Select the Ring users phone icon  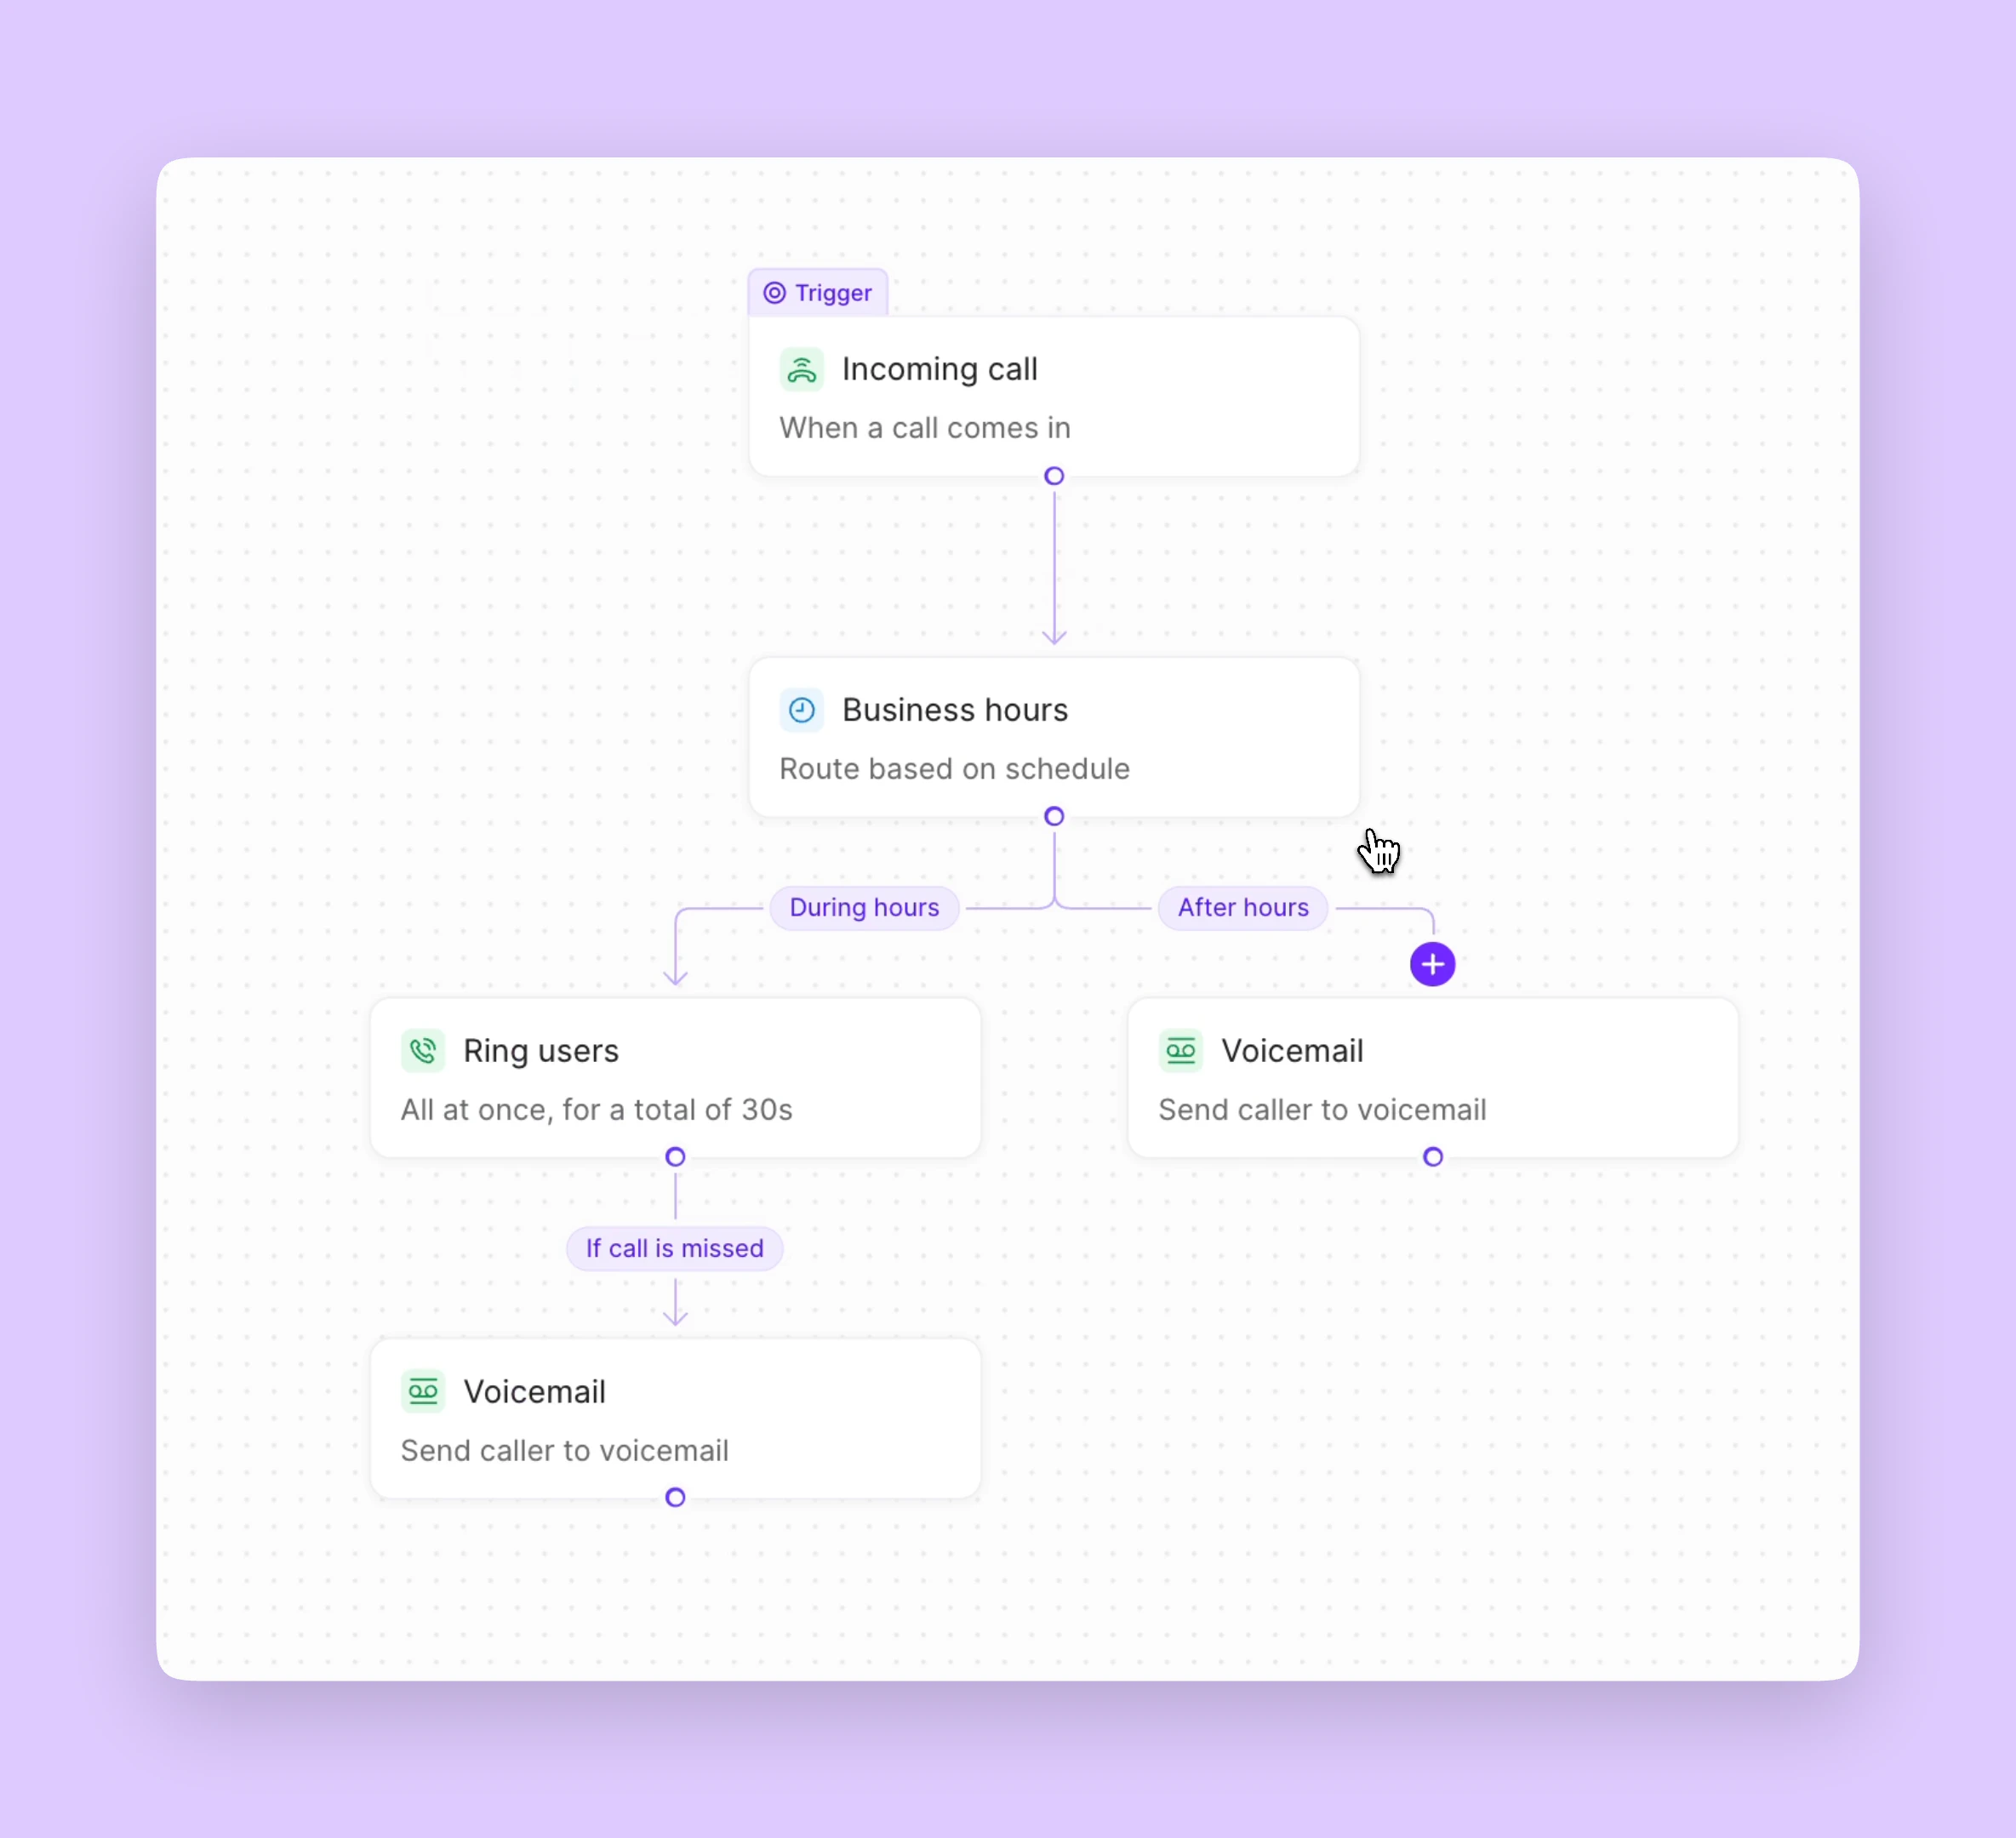coord(423,1051)
